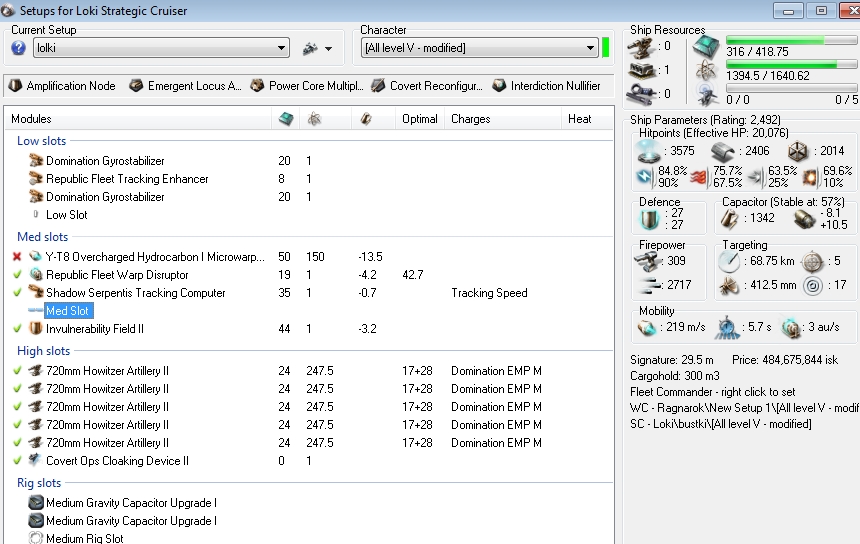The width and height of the screenshot is (860, 544).
Task: Select Republic Fleet Tracking Enhancer module
Action: point(127,179)
